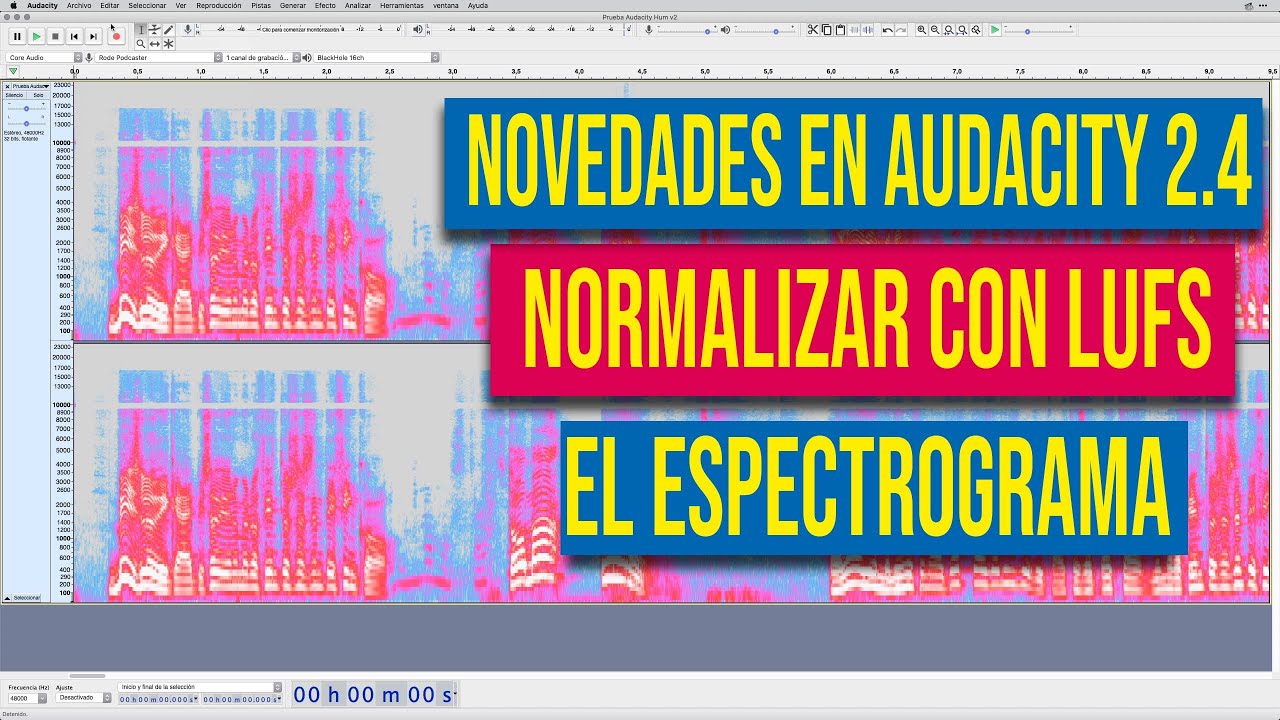Open the recording channels dropdown

262,58
